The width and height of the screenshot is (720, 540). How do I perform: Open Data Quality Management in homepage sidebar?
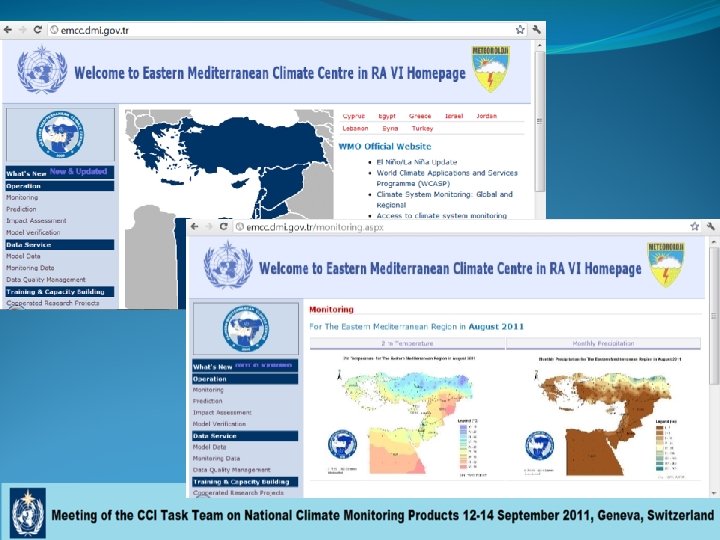point(46,280)
